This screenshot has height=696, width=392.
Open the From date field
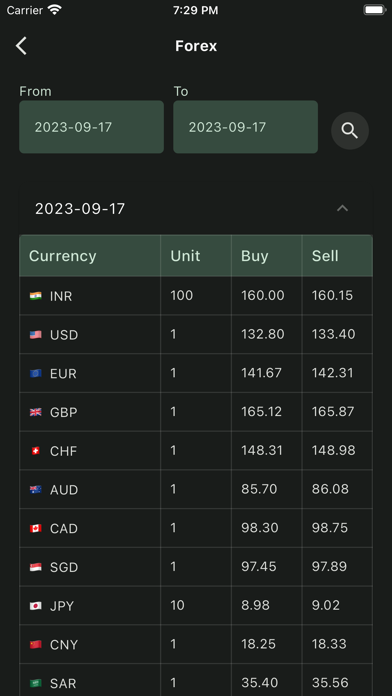click(x=91, y=127)
